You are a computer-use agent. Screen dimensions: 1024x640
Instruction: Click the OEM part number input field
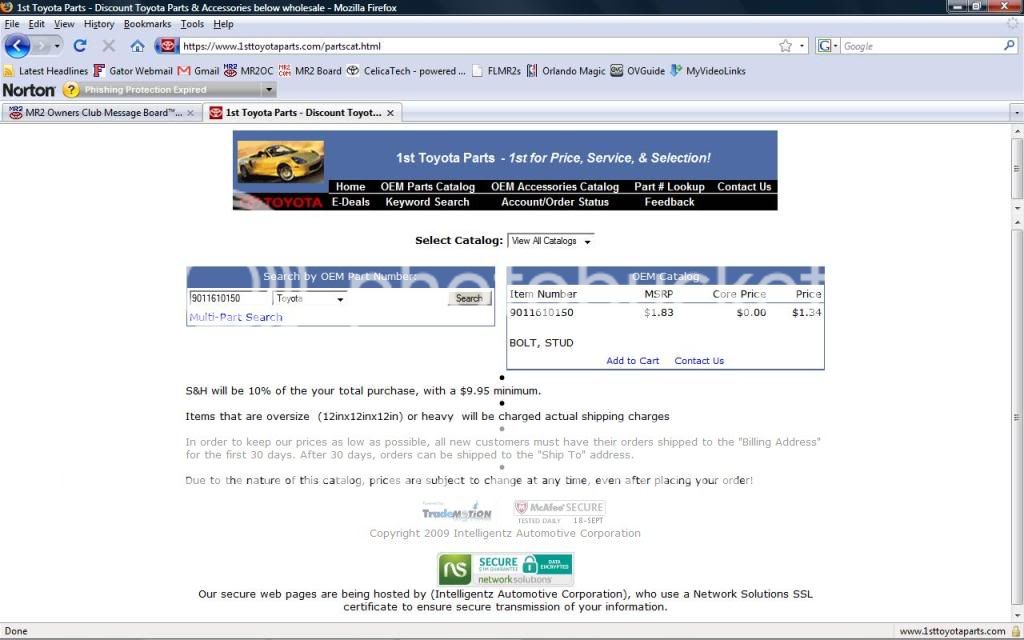[229, 298]
